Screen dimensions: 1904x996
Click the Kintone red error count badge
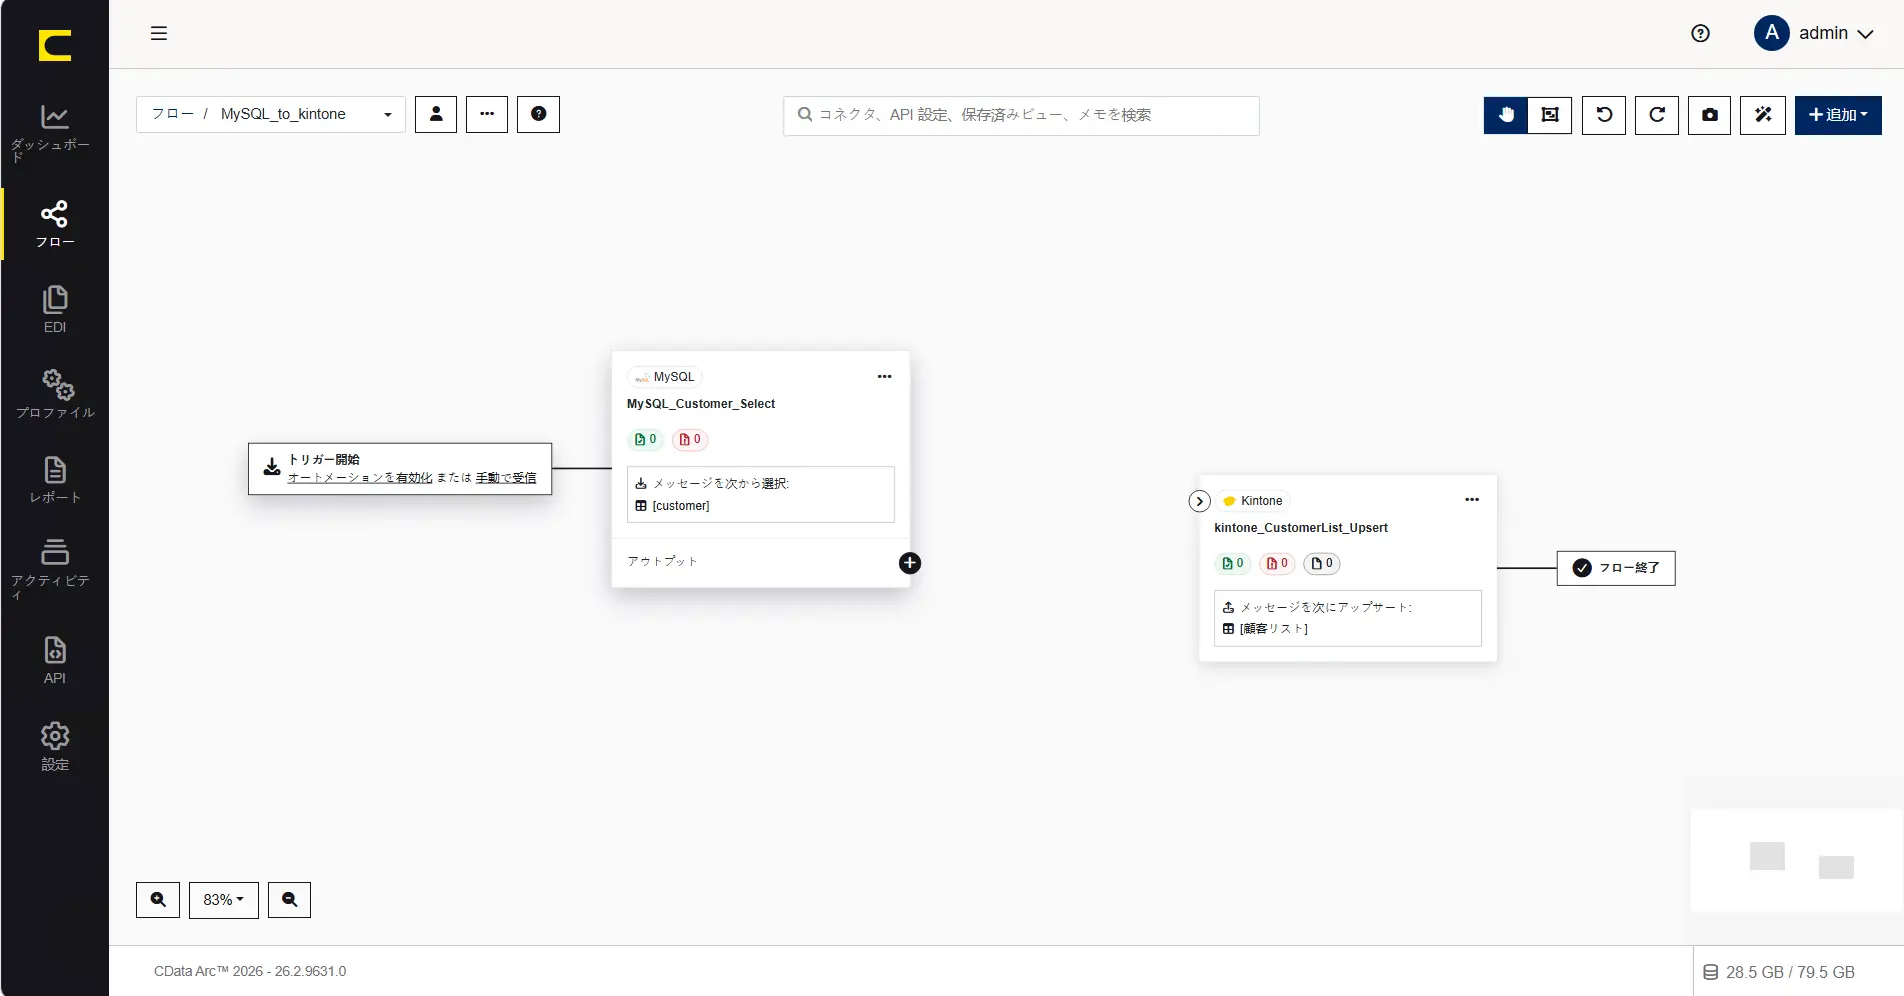1277,563
